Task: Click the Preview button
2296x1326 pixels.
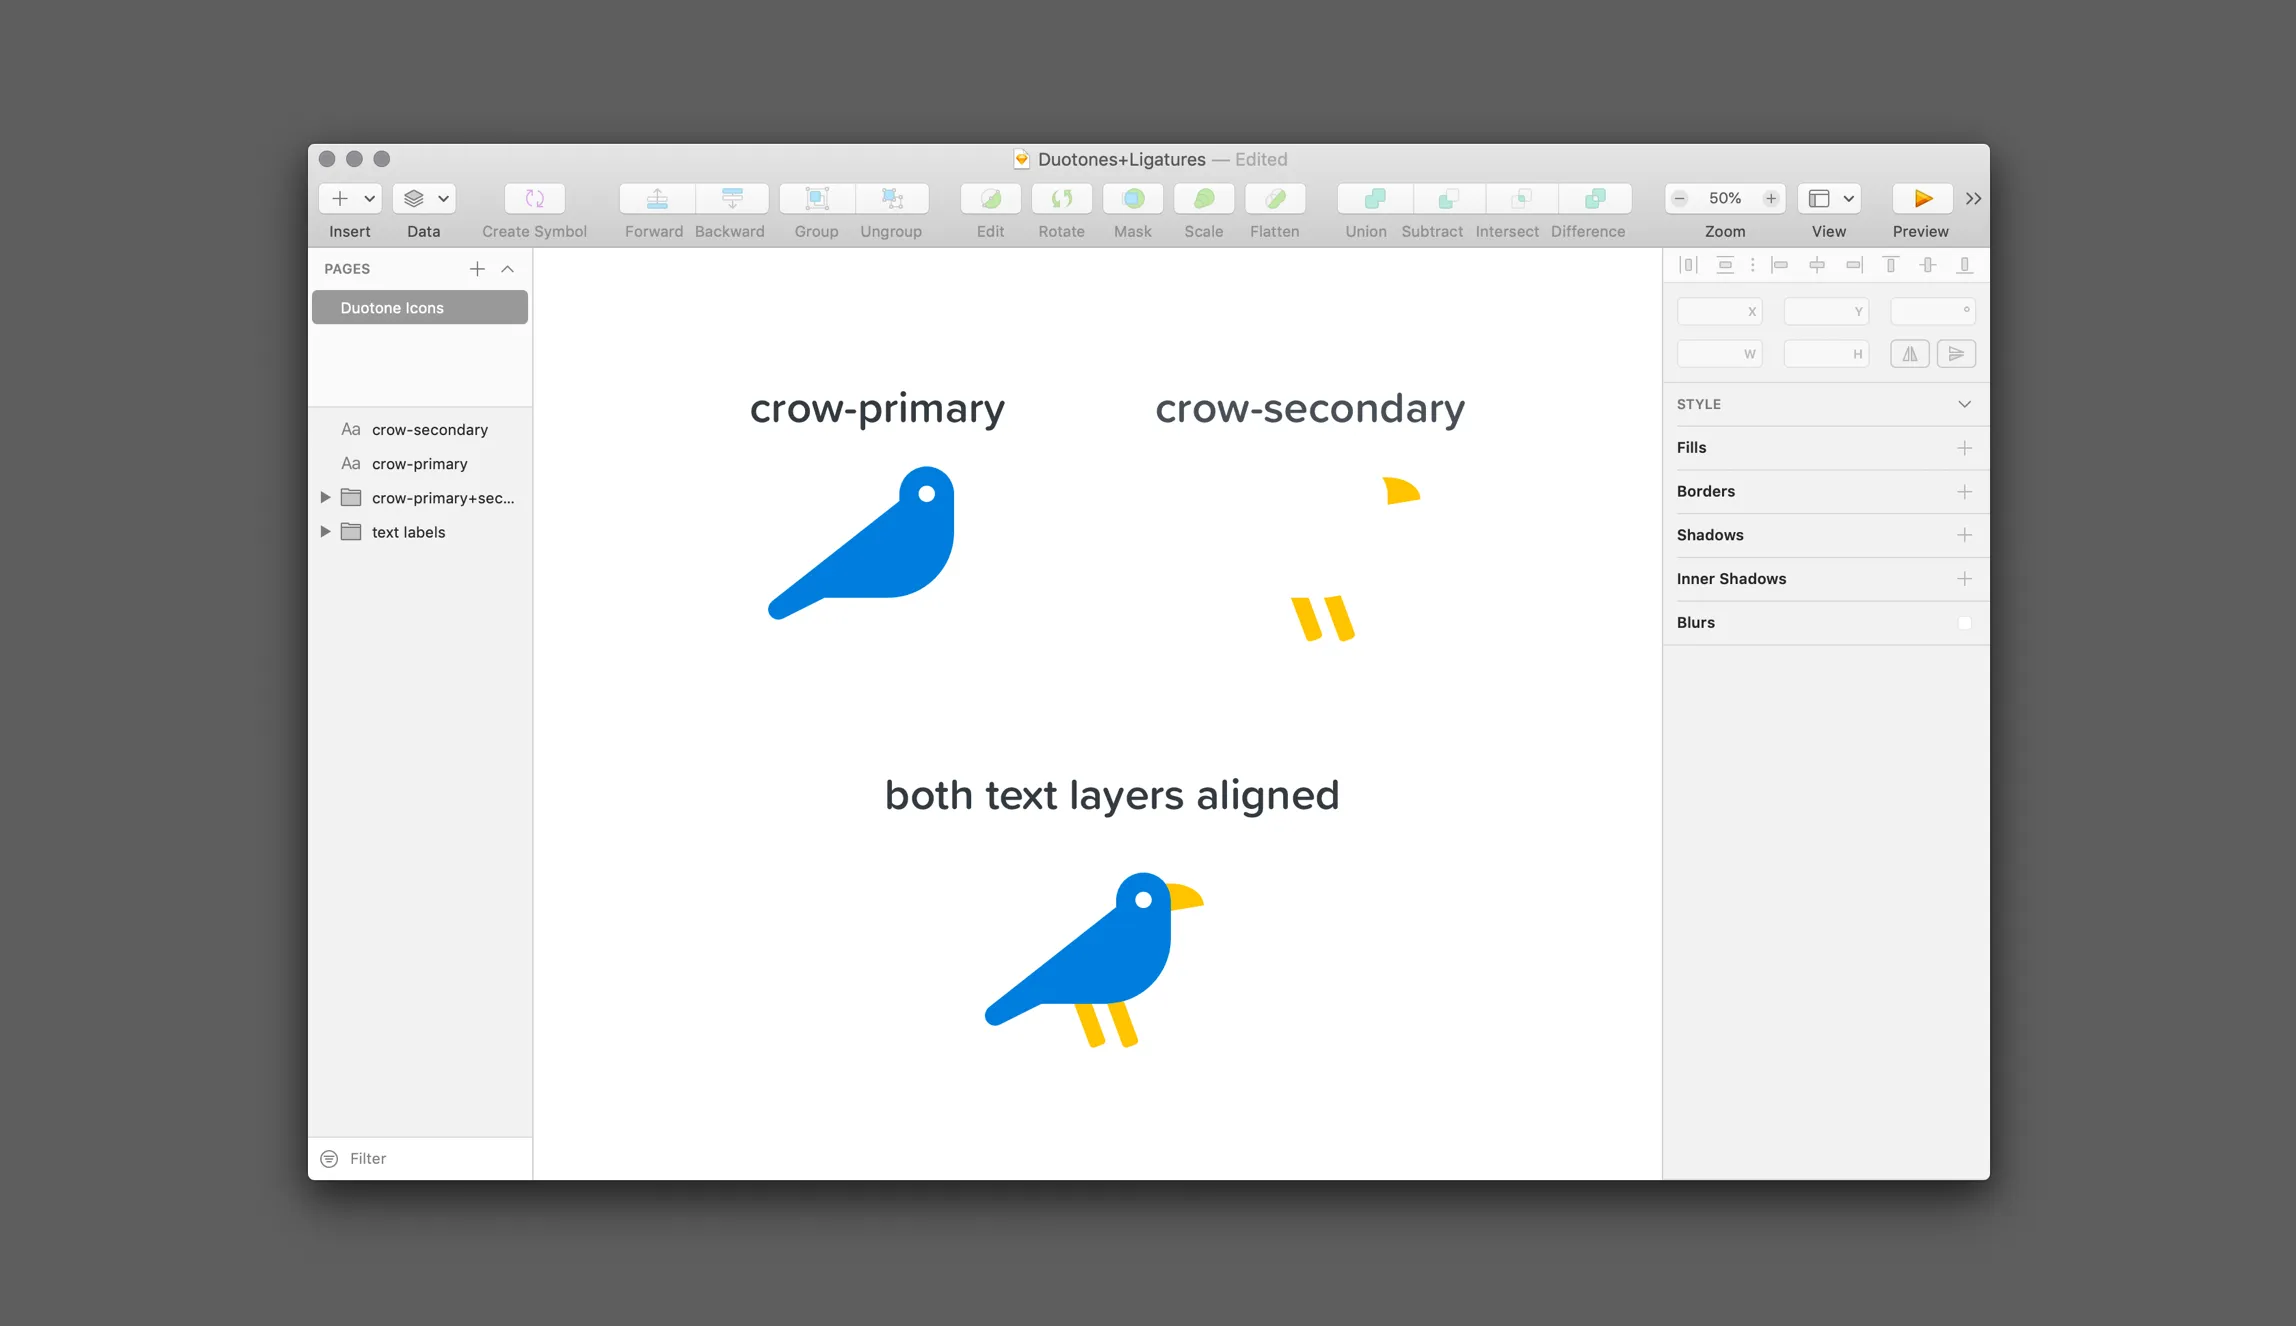Action: click(x=1919, y=198)
